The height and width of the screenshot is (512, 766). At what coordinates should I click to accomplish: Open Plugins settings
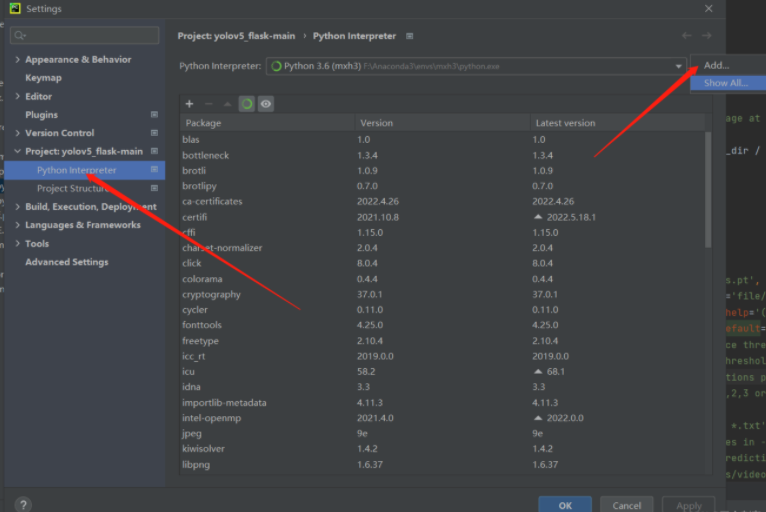(42, 115)
